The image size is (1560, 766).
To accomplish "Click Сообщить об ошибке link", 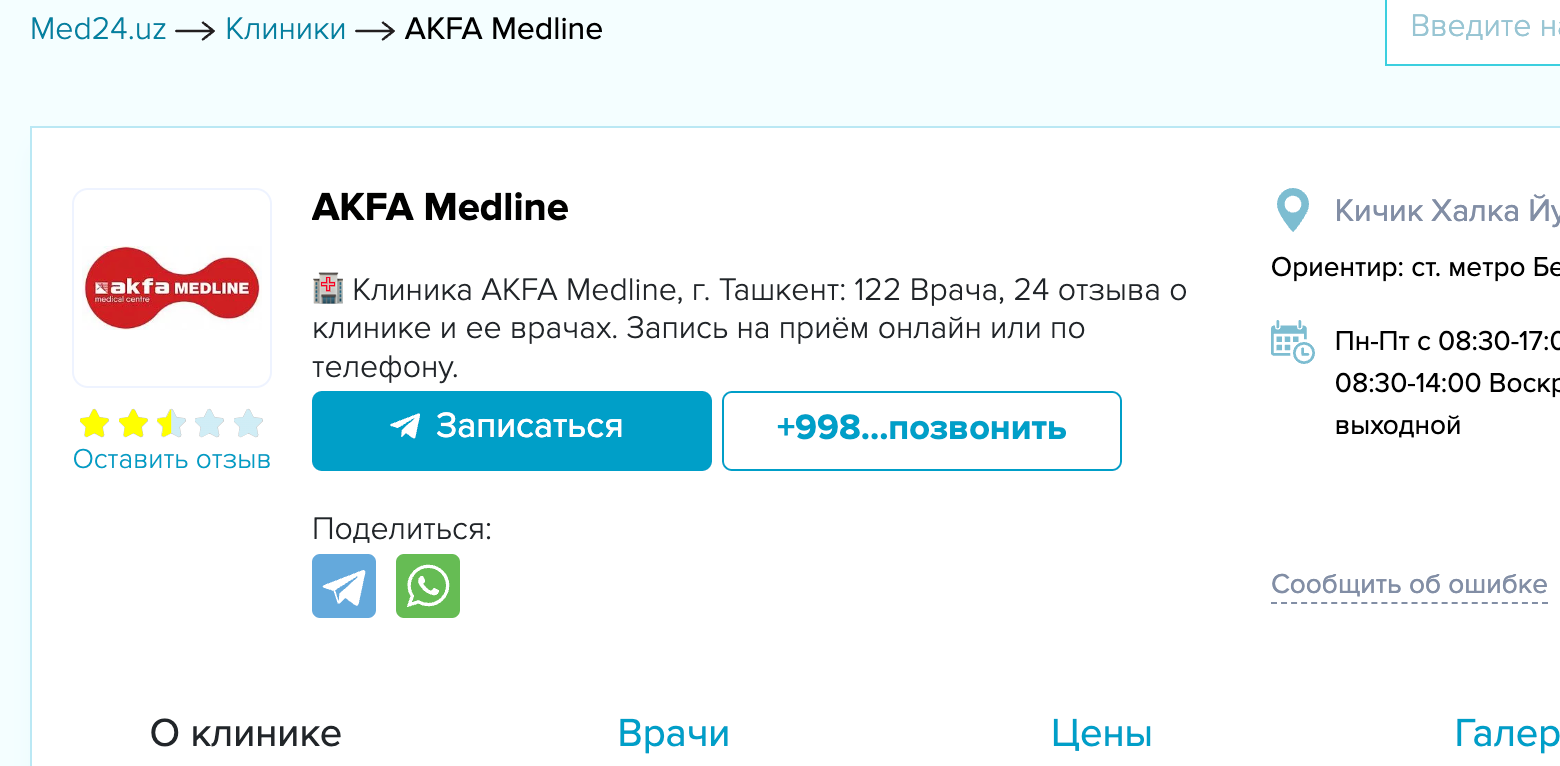I will [1408, 585].
